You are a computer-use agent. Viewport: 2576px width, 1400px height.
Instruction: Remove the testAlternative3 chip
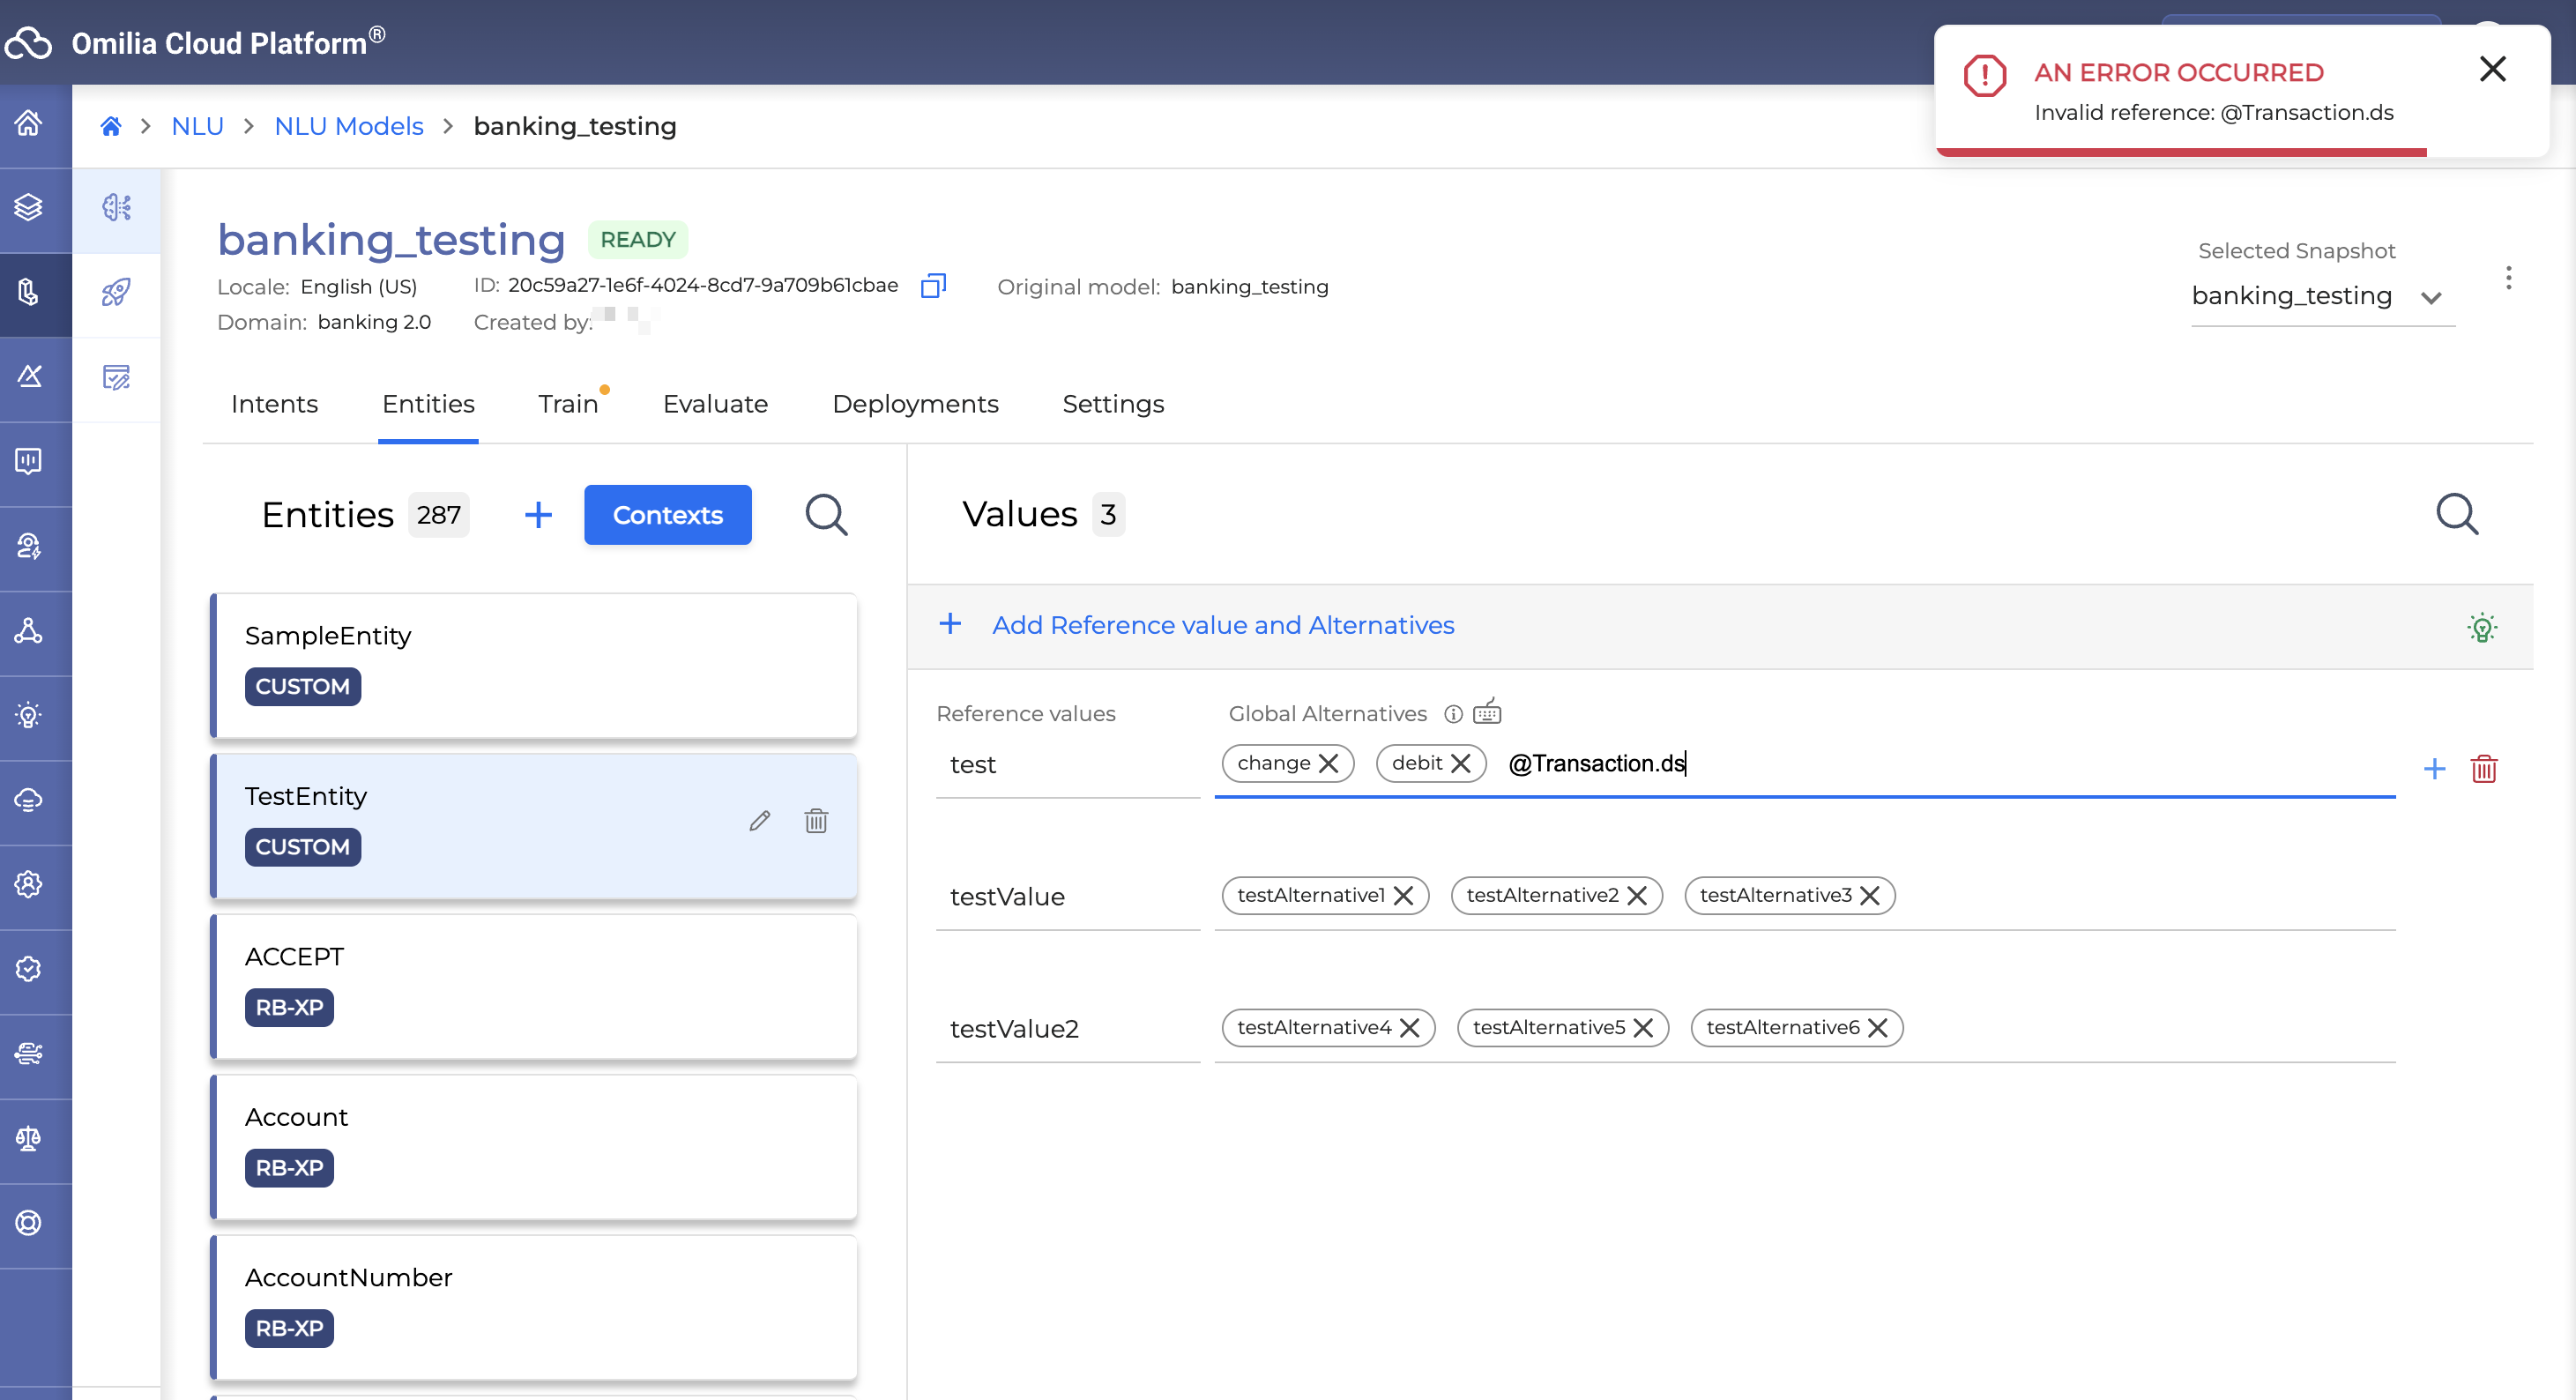(1870, 896)
